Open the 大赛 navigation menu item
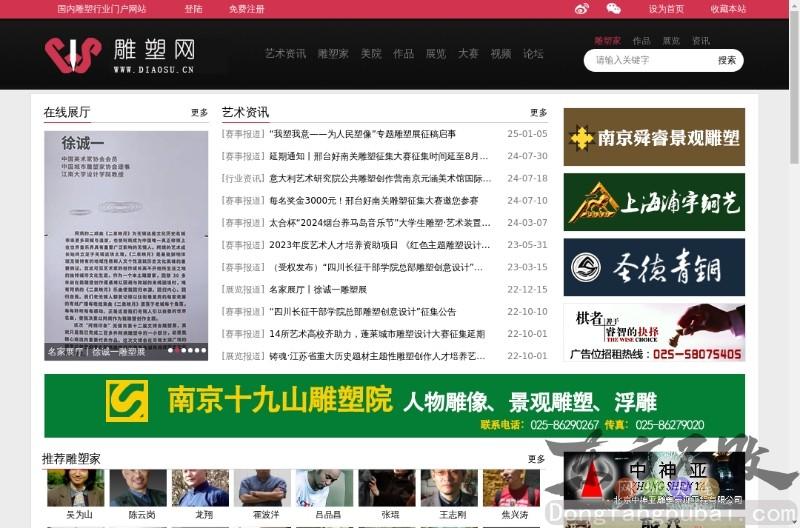The image size is (800, 528). (468, 54)
